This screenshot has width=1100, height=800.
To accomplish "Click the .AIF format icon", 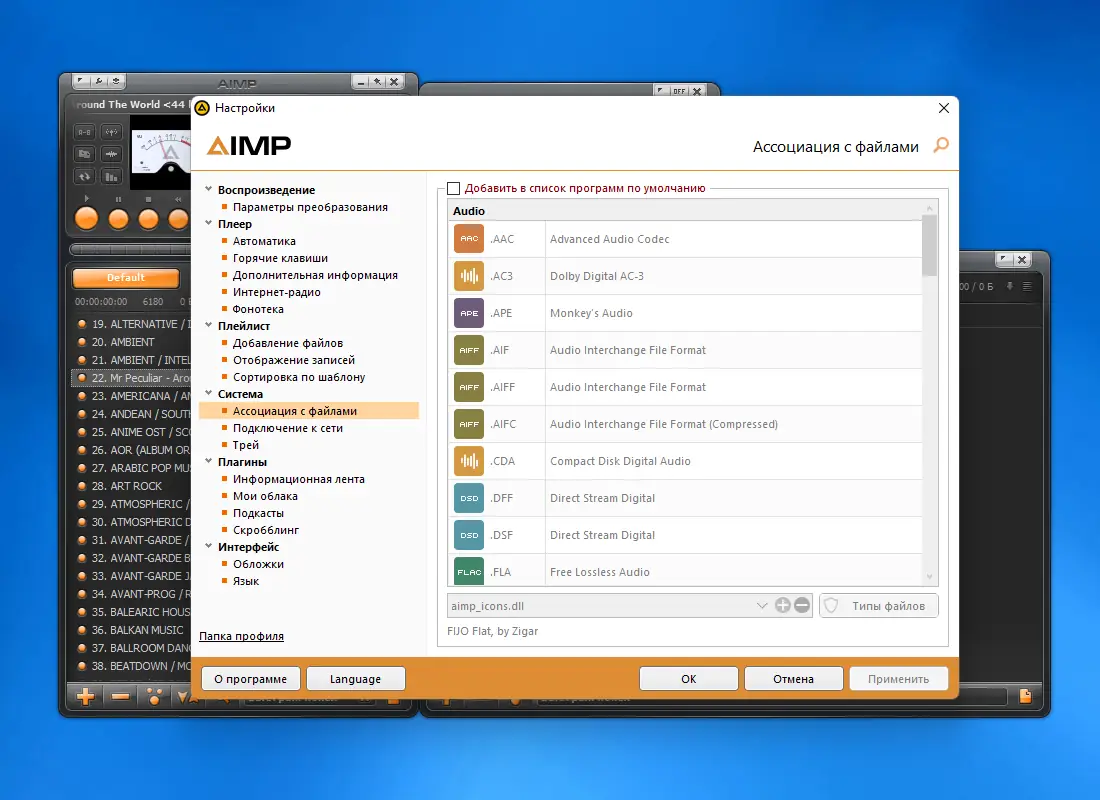I will coord(469,350).
